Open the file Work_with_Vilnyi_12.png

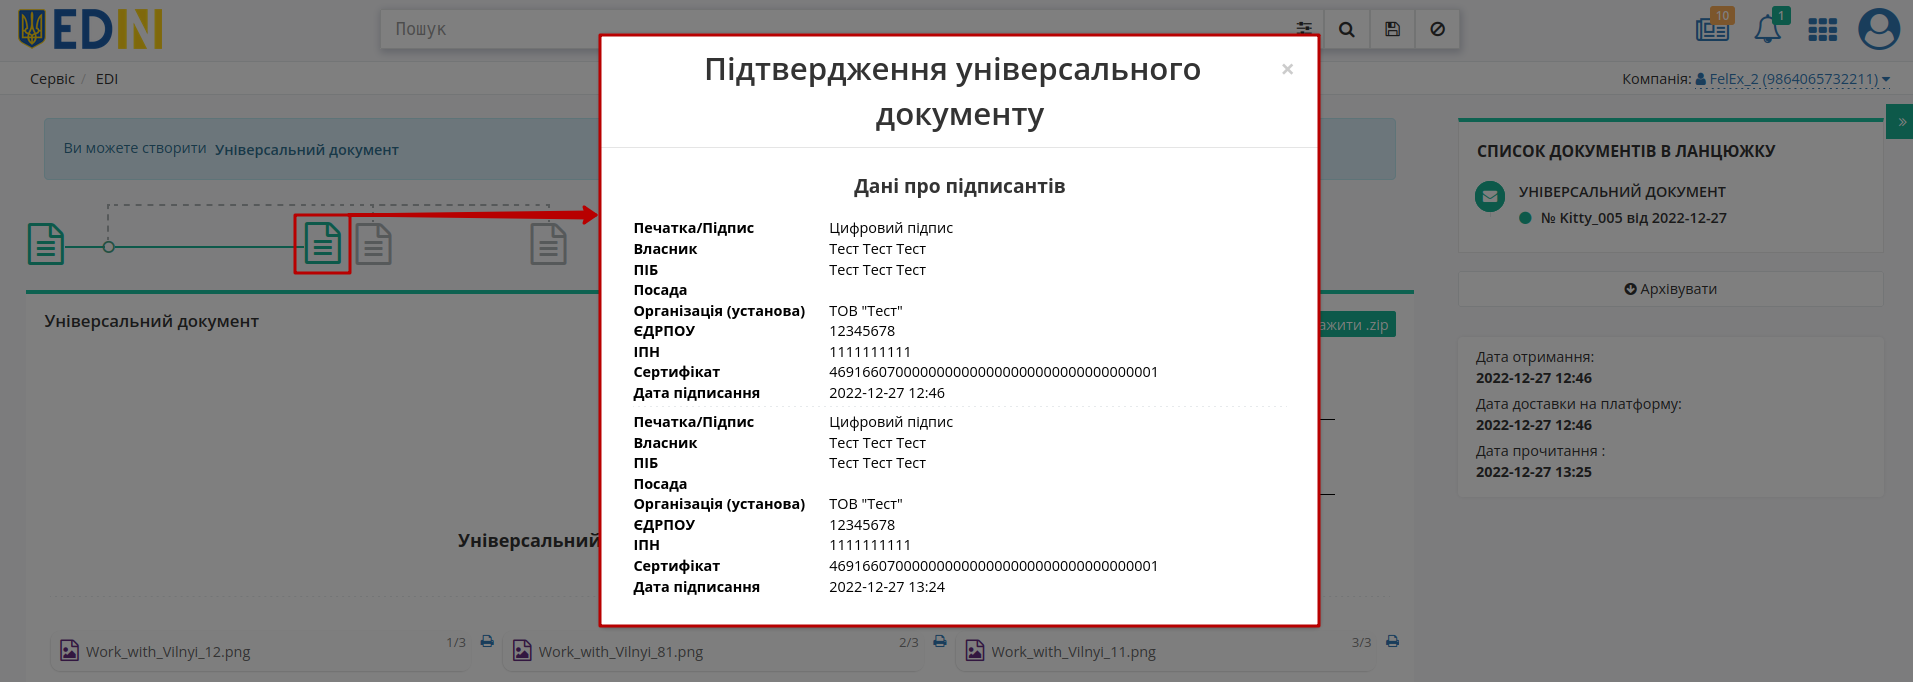coord(168,652)
